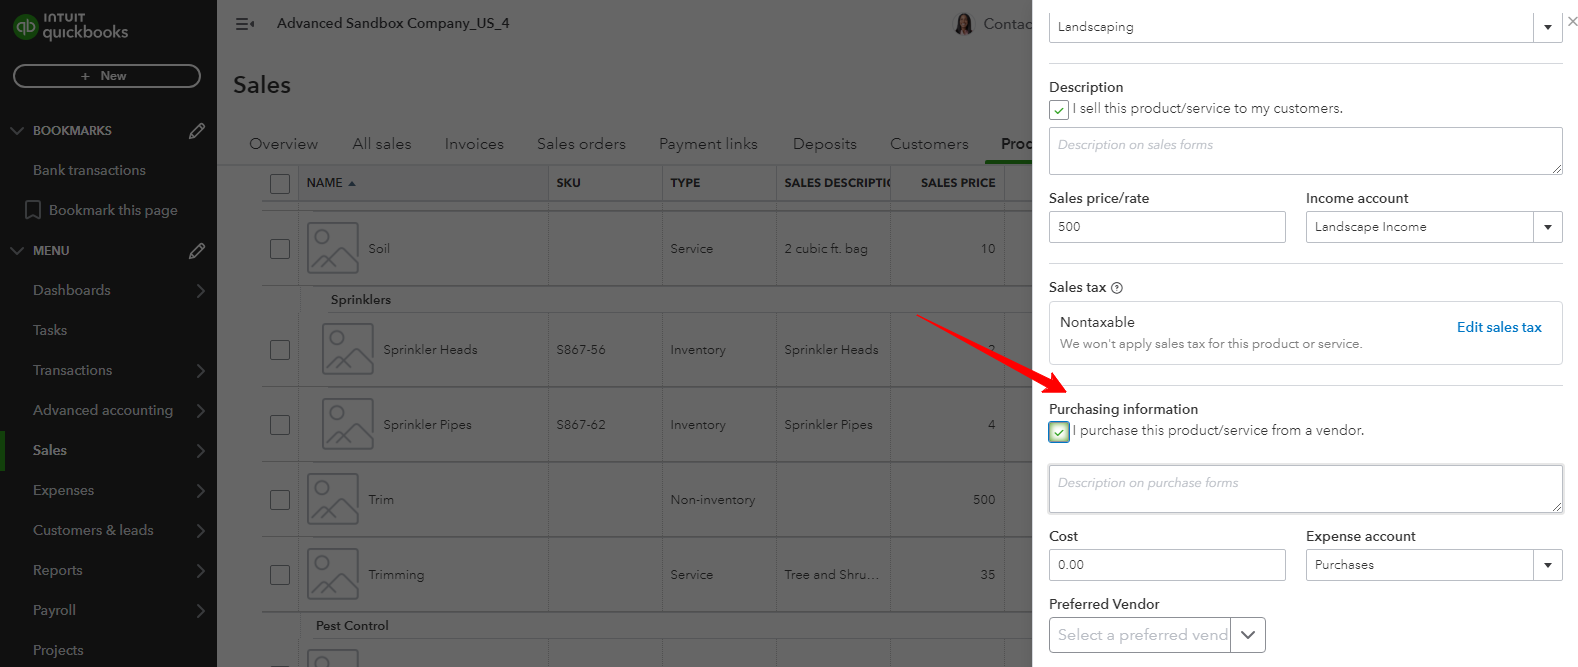This screenshot has width=1578, height=667.
Task: Open Sales in the sidebar menu
Action: tap(50, 450)
